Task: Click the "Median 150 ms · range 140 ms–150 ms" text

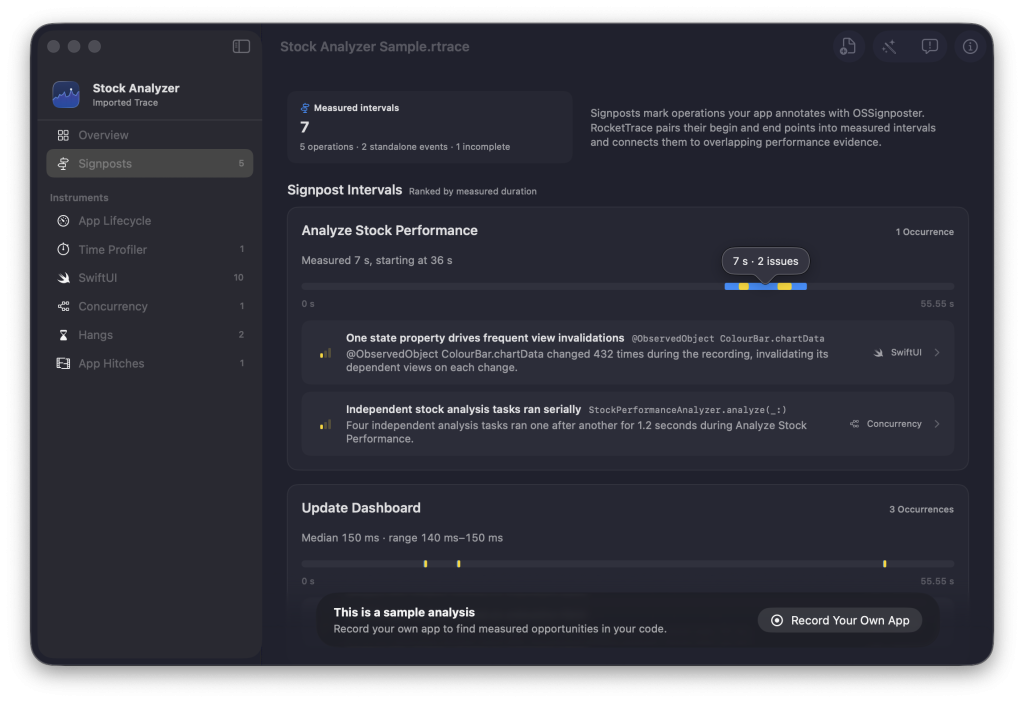Action: click(402, 538)
